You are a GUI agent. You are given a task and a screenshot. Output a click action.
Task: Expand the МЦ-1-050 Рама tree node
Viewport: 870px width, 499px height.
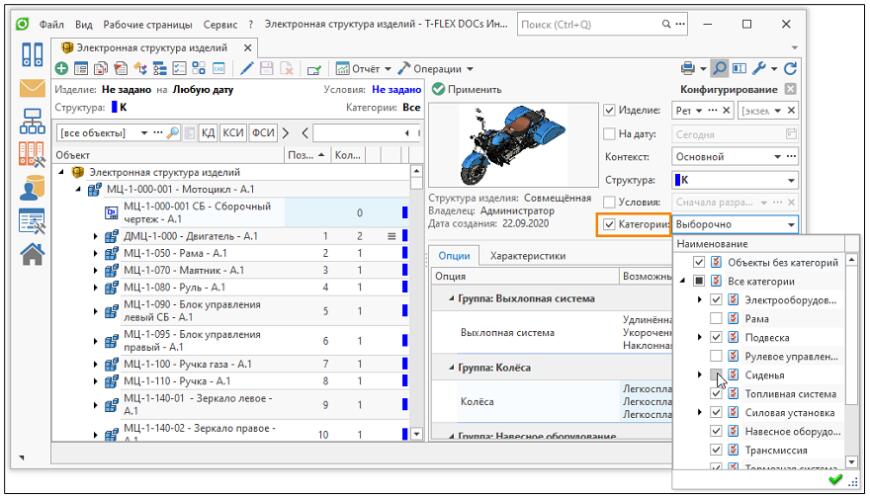(x=95, y=254)
